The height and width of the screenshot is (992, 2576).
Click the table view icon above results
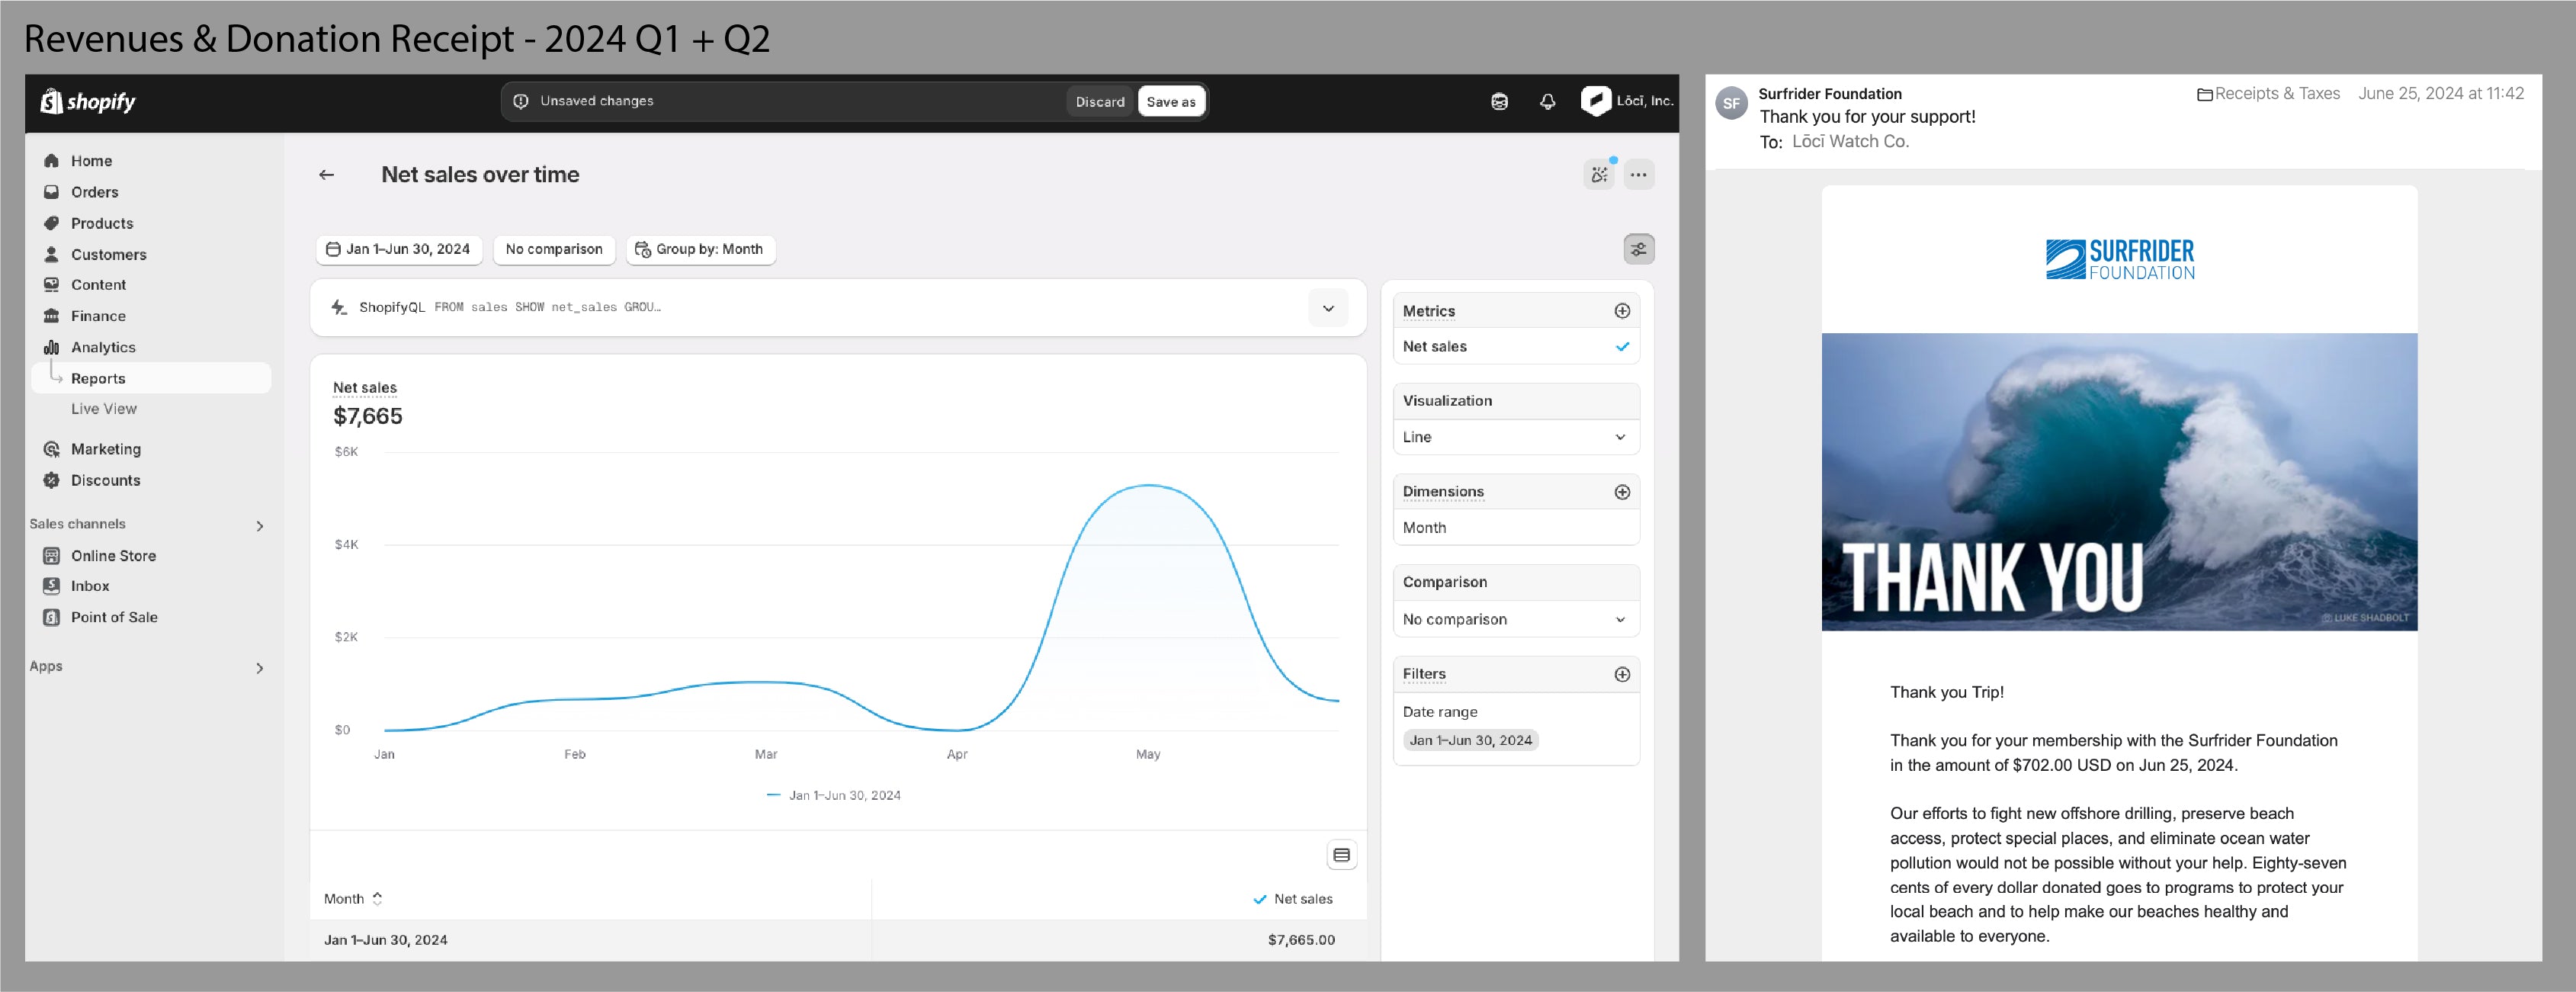tap(1341, 855)
